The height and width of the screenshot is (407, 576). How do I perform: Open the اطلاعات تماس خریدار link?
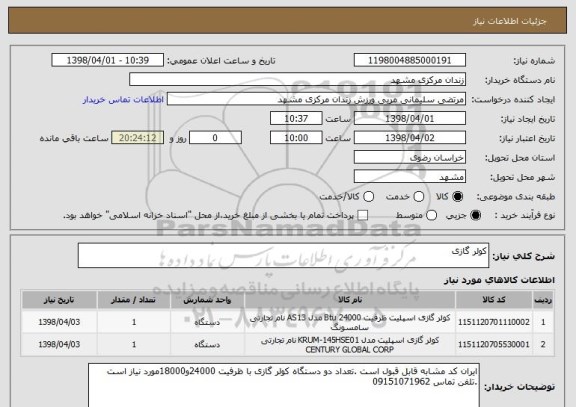pyautogui.click(x=123, y=100)
